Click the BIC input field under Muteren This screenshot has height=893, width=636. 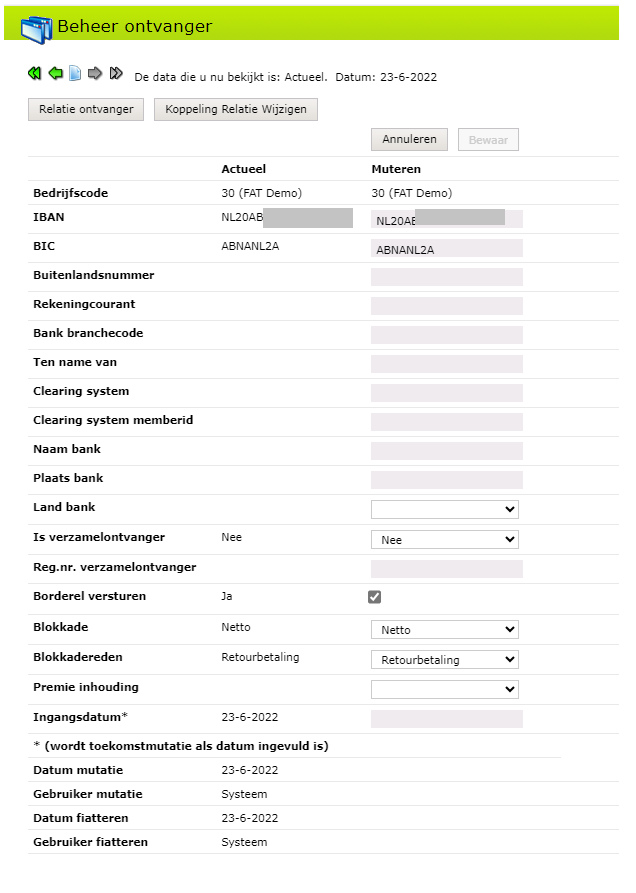coord(447,249)
